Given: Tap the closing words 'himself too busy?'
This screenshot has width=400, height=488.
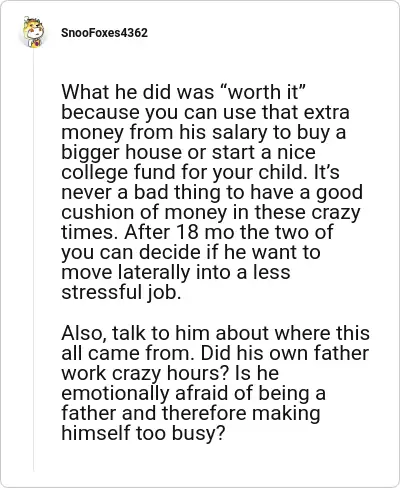Looking at the screenshot, I should 143,433.
